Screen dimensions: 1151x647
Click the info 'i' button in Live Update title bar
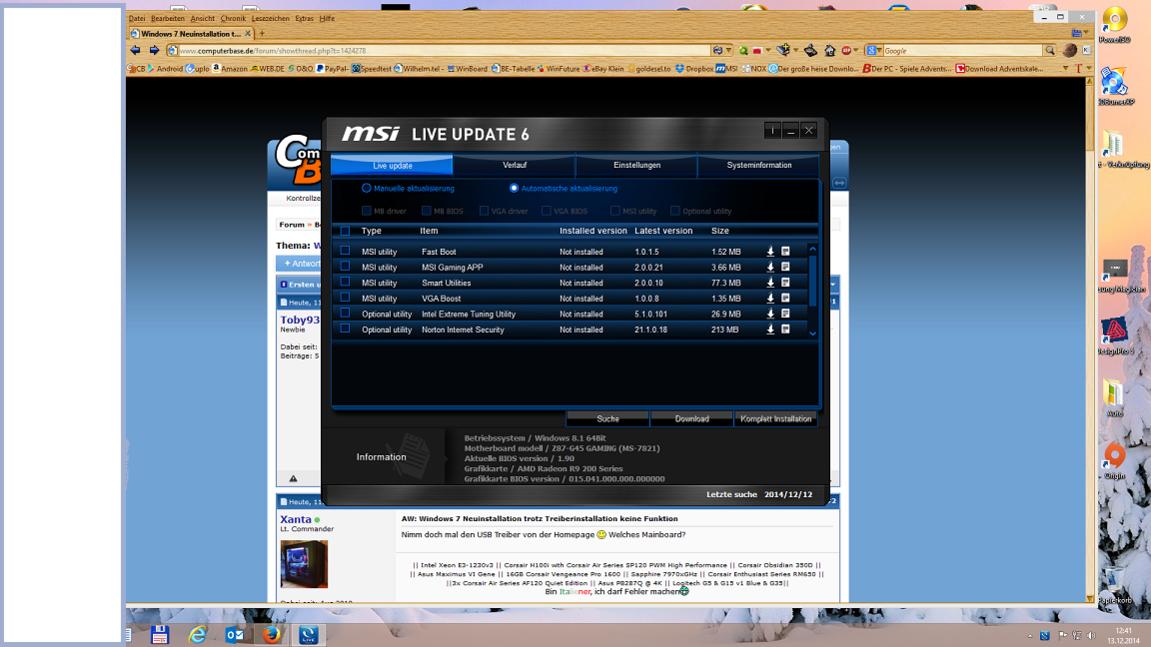(x=771, y=131)
